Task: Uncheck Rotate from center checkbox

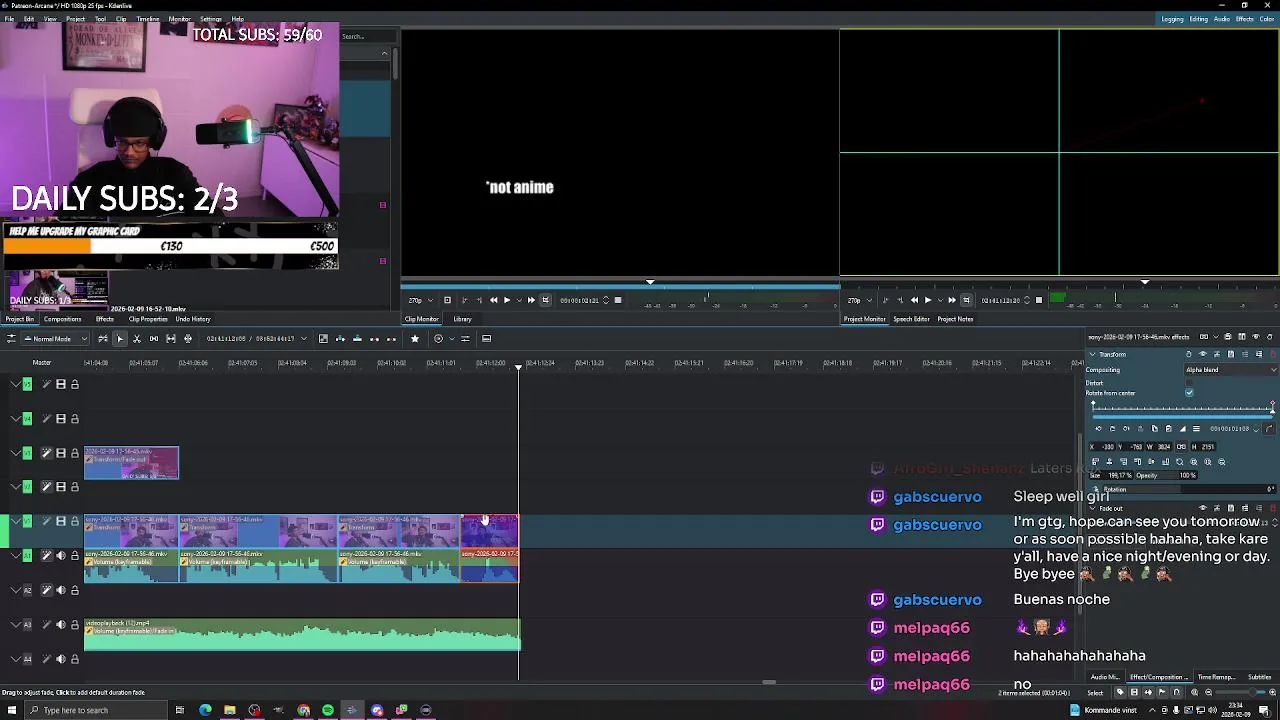Action: tap(1189, 393)
